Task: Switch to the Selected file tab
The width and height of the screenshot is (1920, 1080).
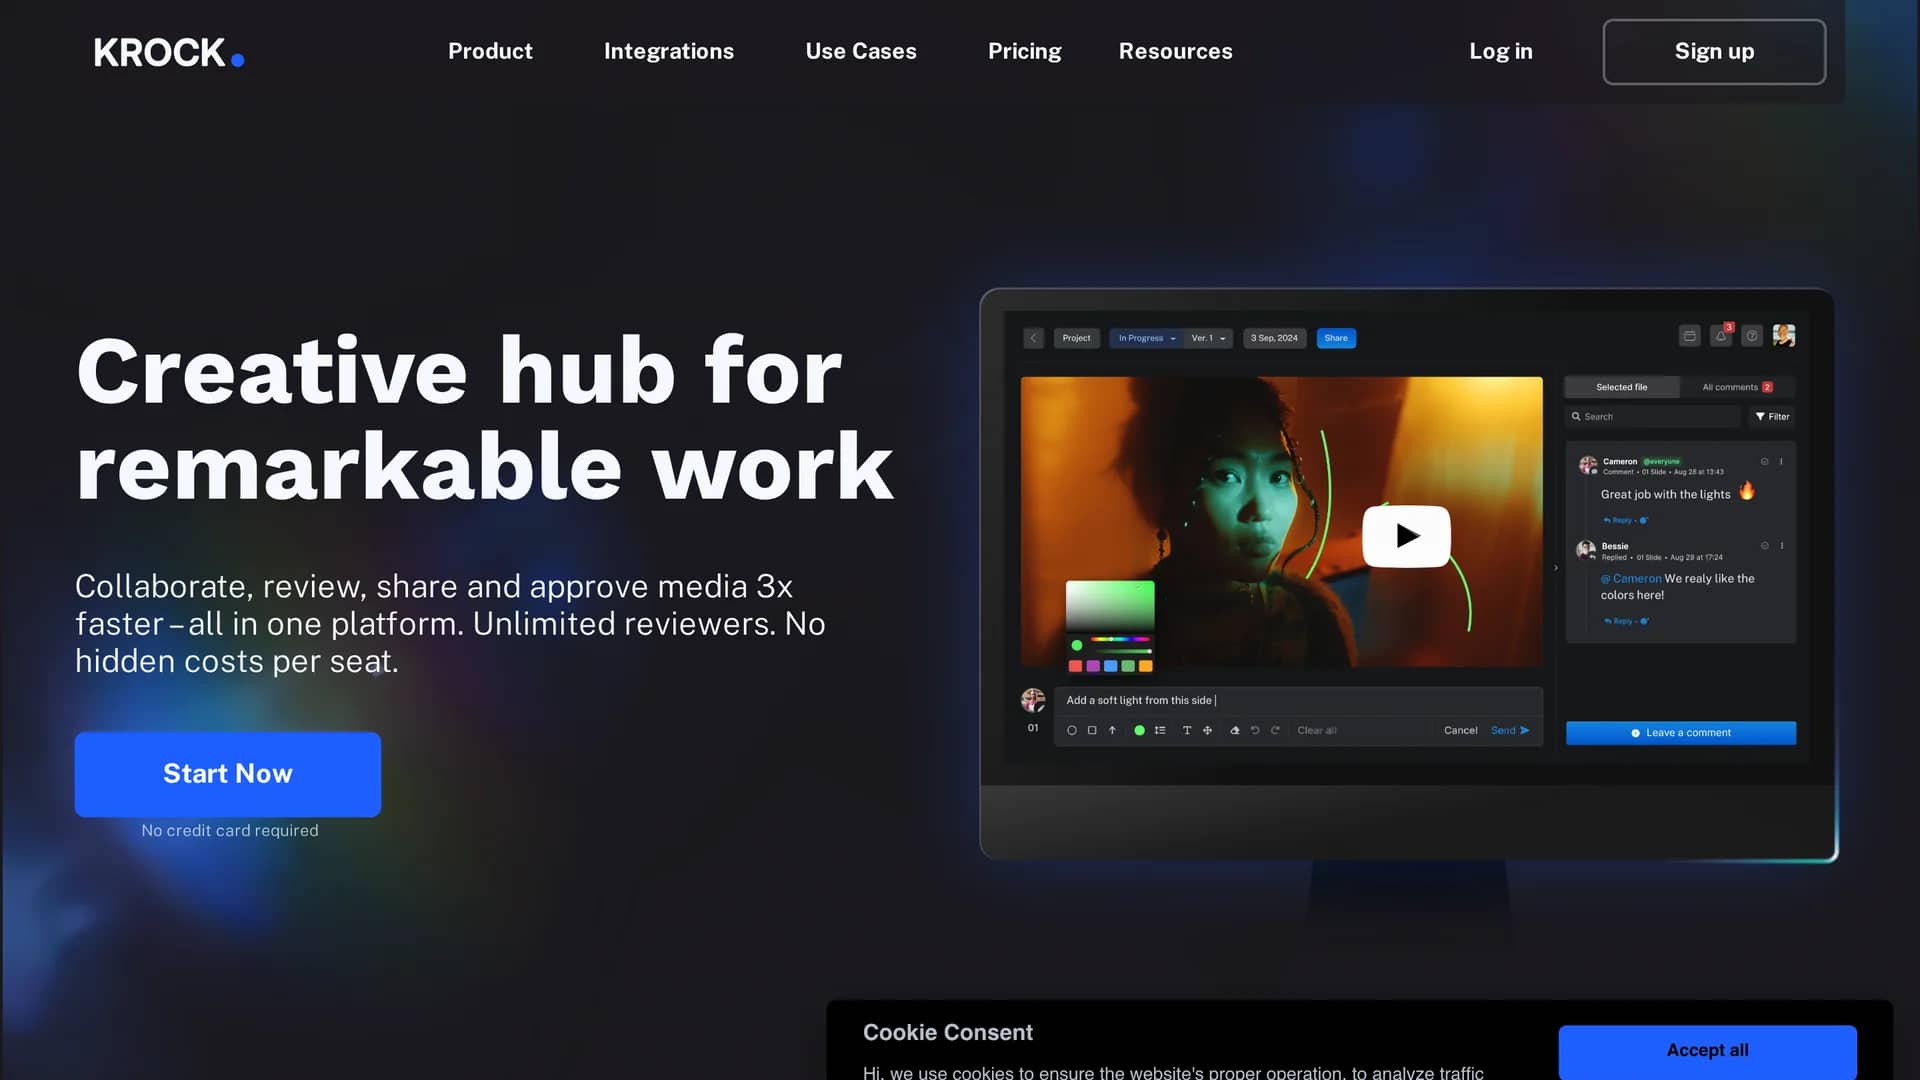Action: 1621,387
